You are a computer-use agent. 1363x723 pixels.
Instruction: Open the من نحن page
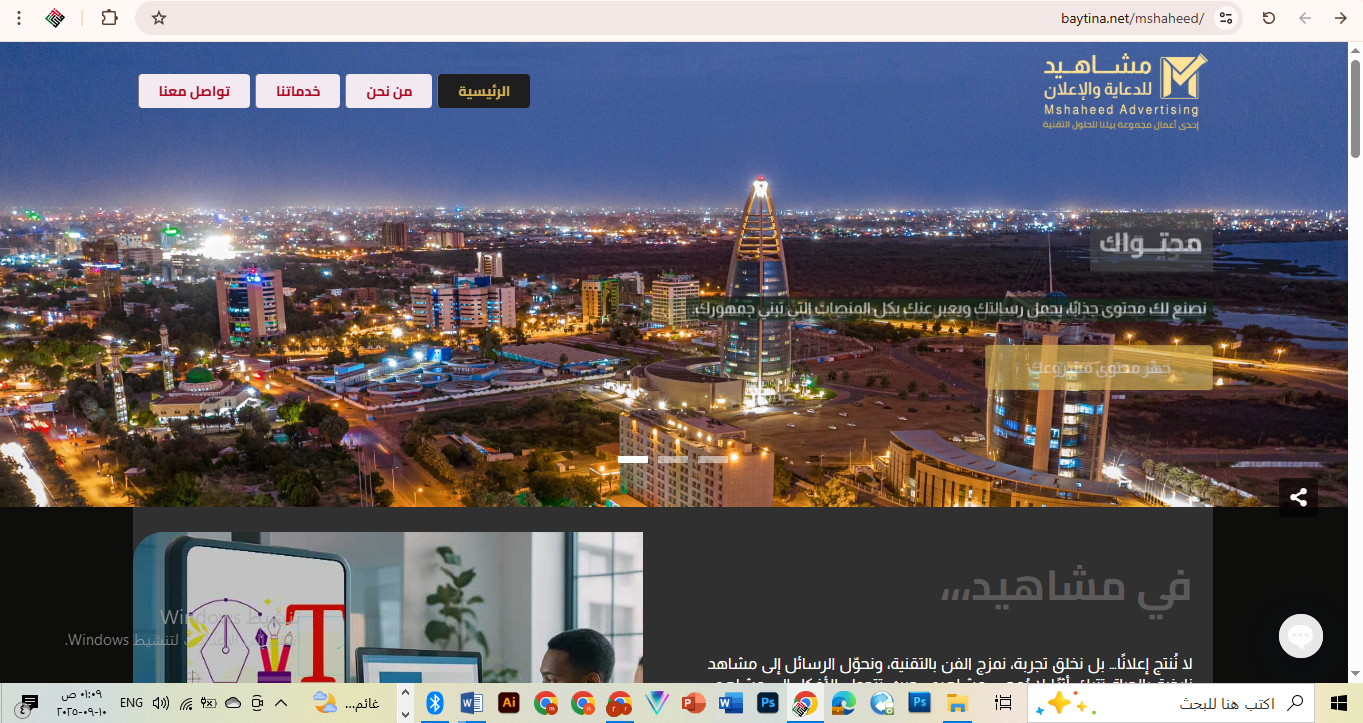click(389, 91)
